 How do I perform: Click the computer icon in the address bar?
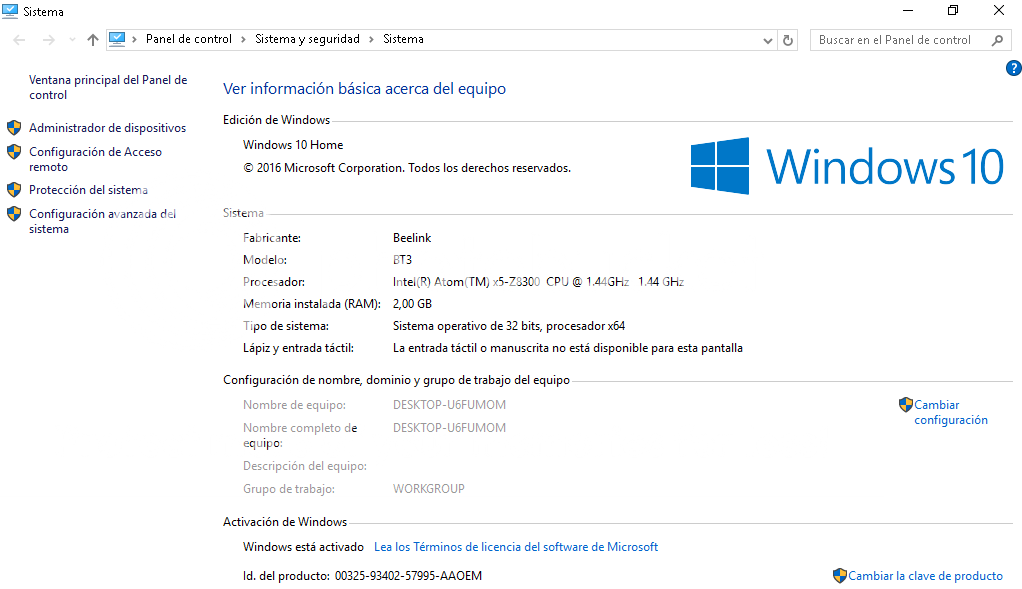117,39
